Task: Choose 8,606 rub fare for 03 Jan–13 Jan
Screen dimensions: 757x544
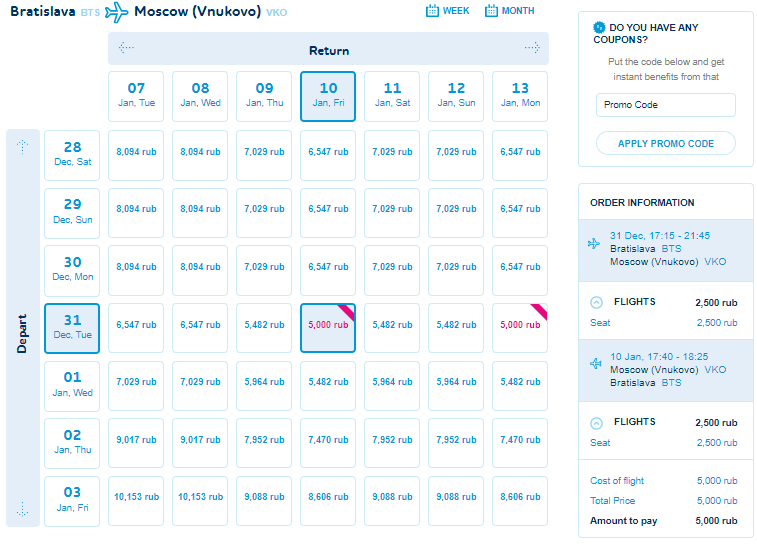Action: click(x=520, y=501)
